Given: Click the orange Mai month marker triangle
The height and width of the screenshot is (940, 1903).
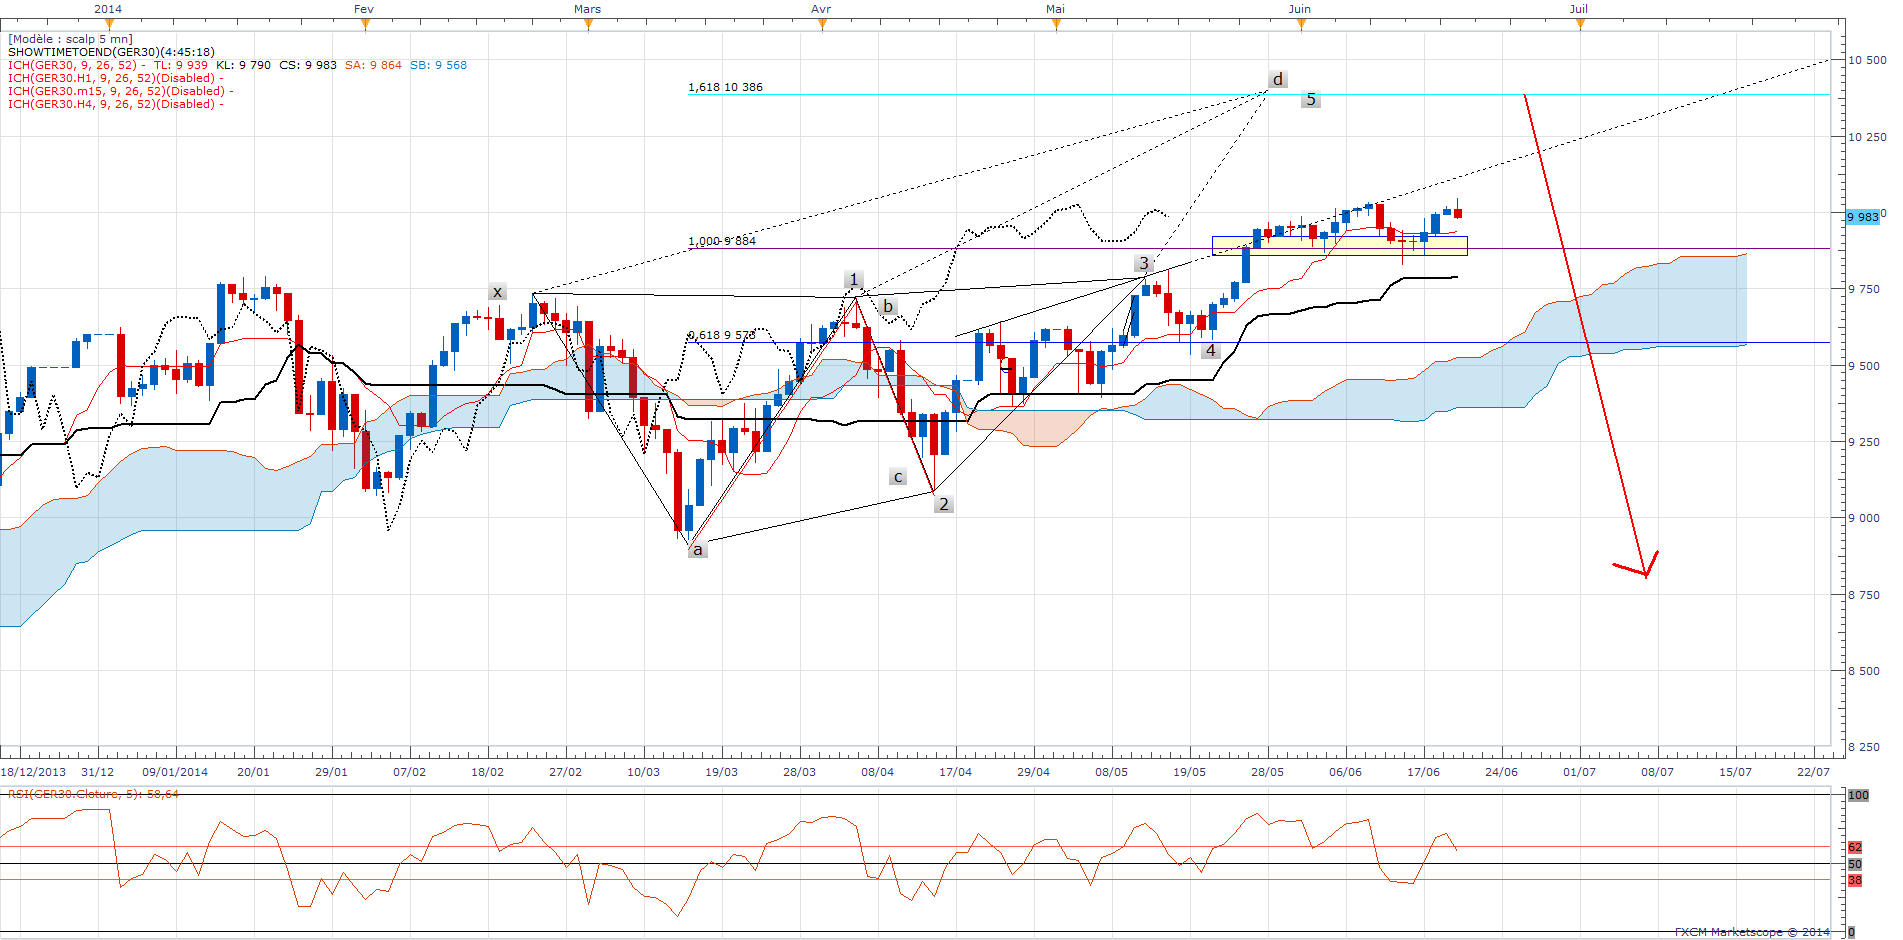Looking at the screenshot, I should pyautogui.click(x=1056, y=25).
